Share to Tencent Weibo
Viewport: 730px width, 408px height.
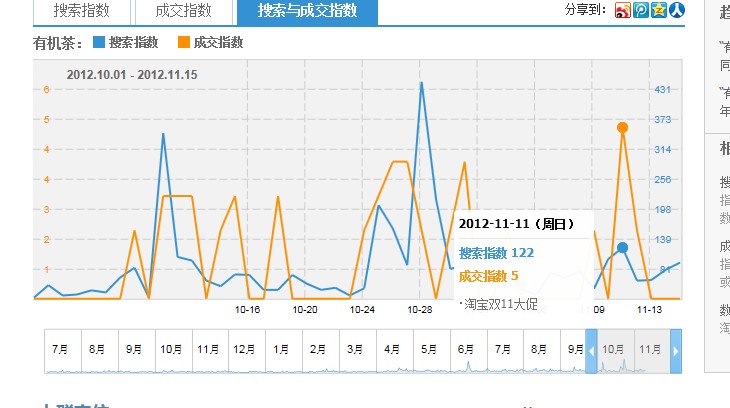coord(640,11)
